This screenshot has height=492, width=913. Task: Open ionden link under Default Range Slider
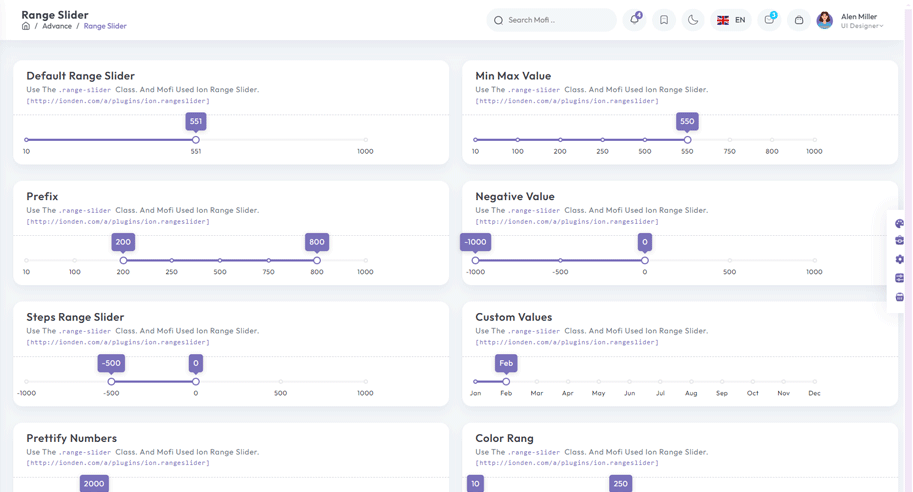pyautogui.click(x=118, y=101)
